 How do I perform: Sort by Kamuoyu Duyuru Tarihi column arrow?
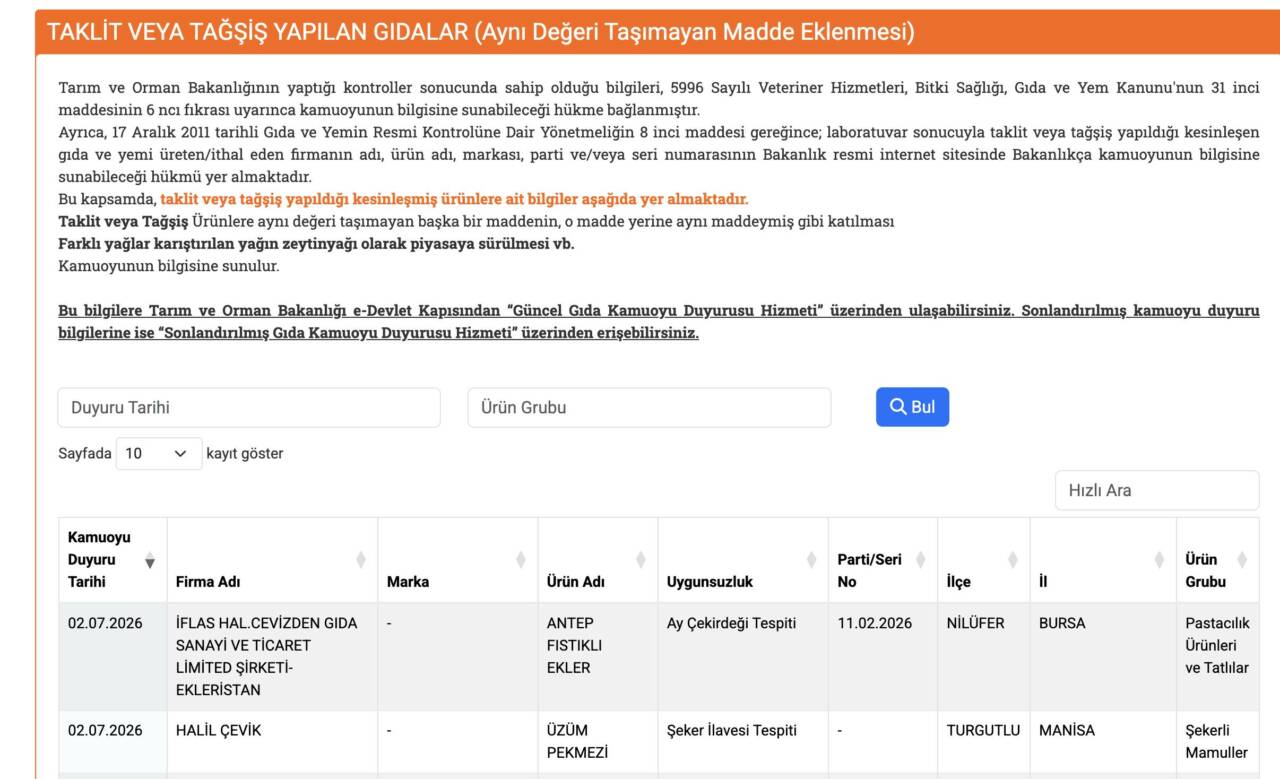point(150,560)
